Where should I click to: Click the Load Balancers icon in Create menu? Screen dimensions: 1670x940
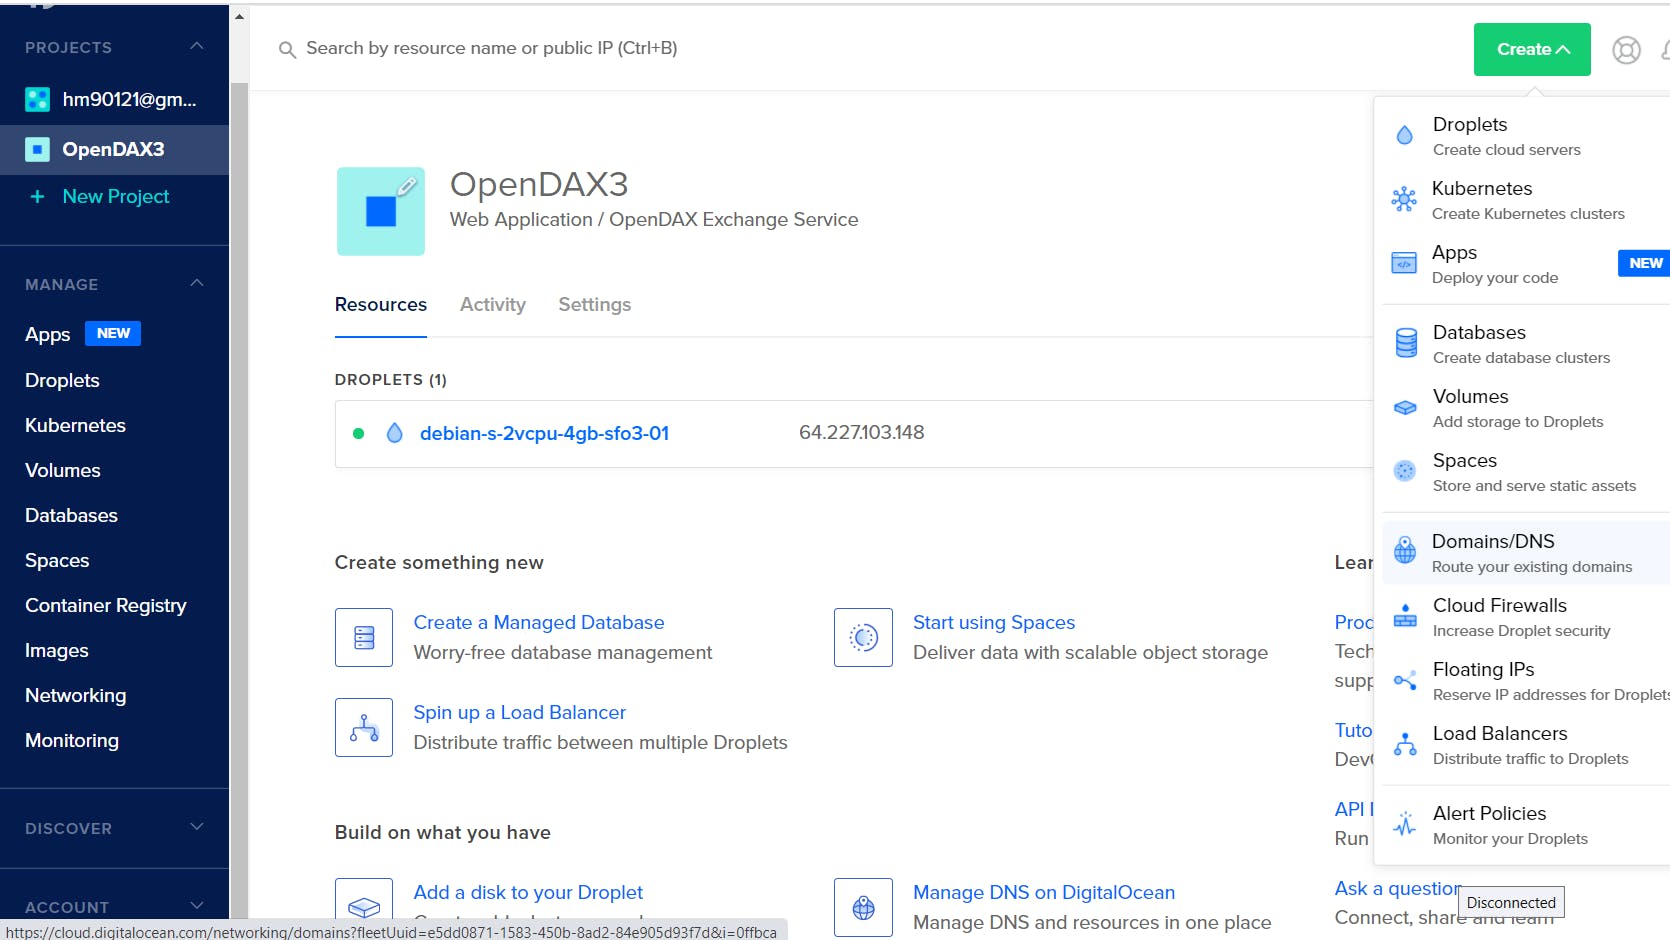click(1405, 744)
